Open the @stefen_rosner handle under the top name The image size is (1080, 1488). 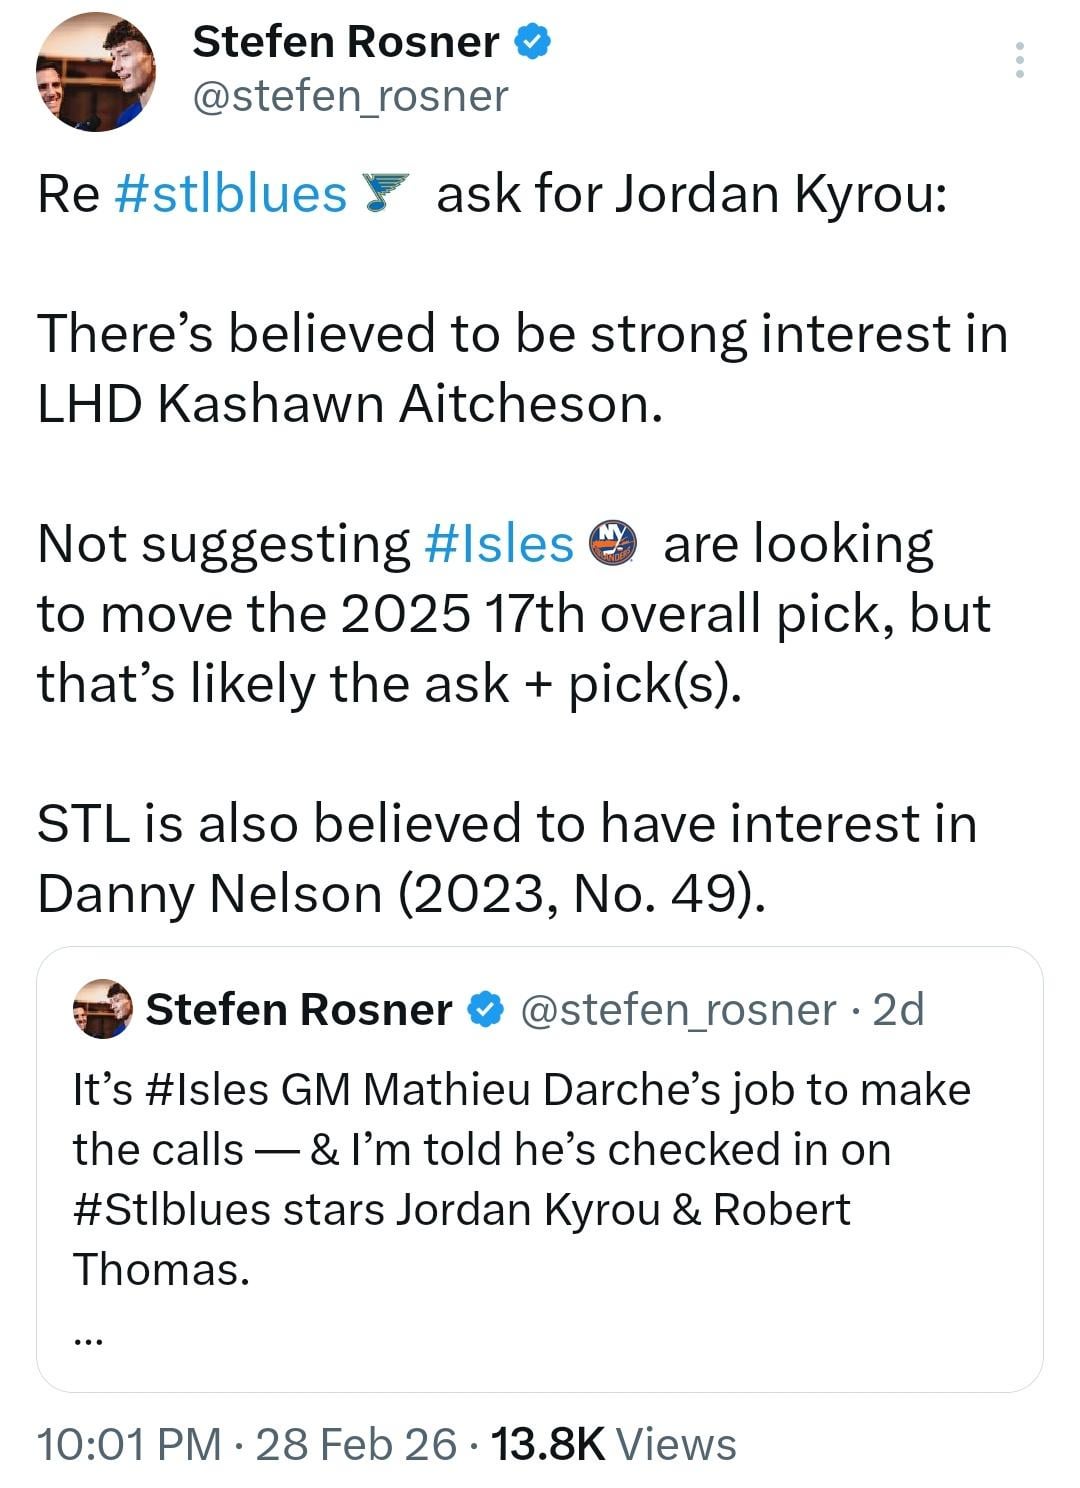(x=350, y=96)
